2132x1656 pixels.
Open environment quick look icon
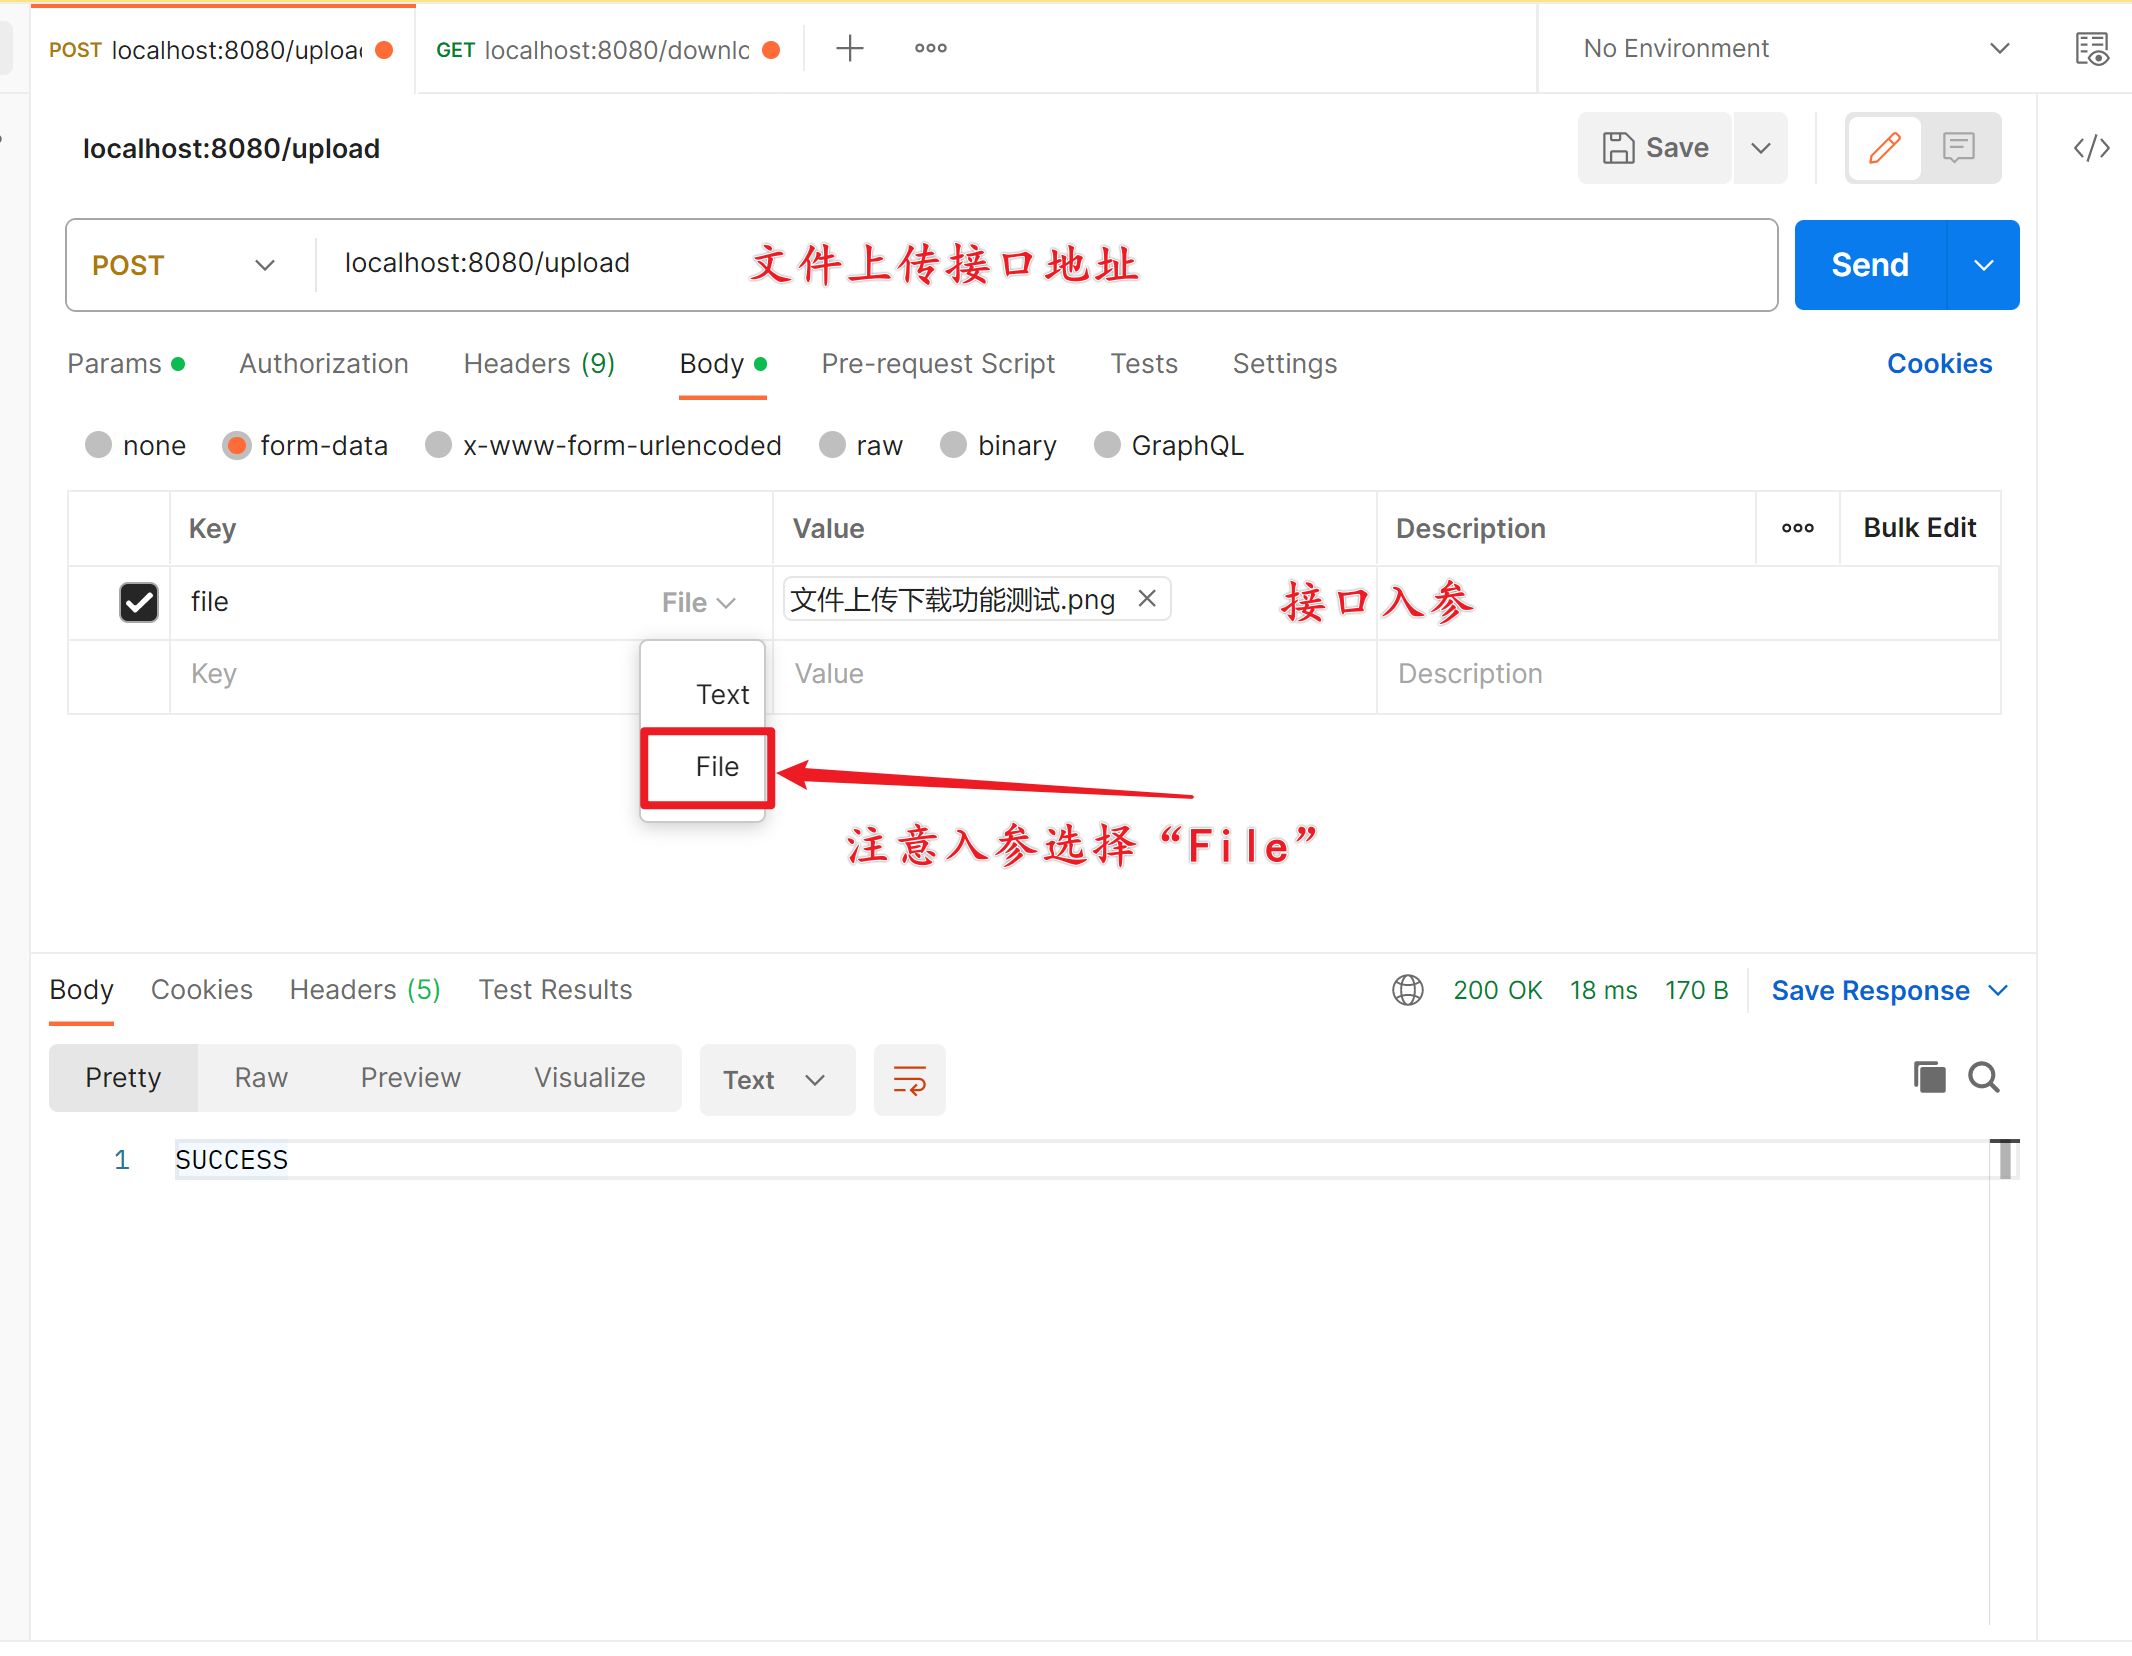[2091, 48]
